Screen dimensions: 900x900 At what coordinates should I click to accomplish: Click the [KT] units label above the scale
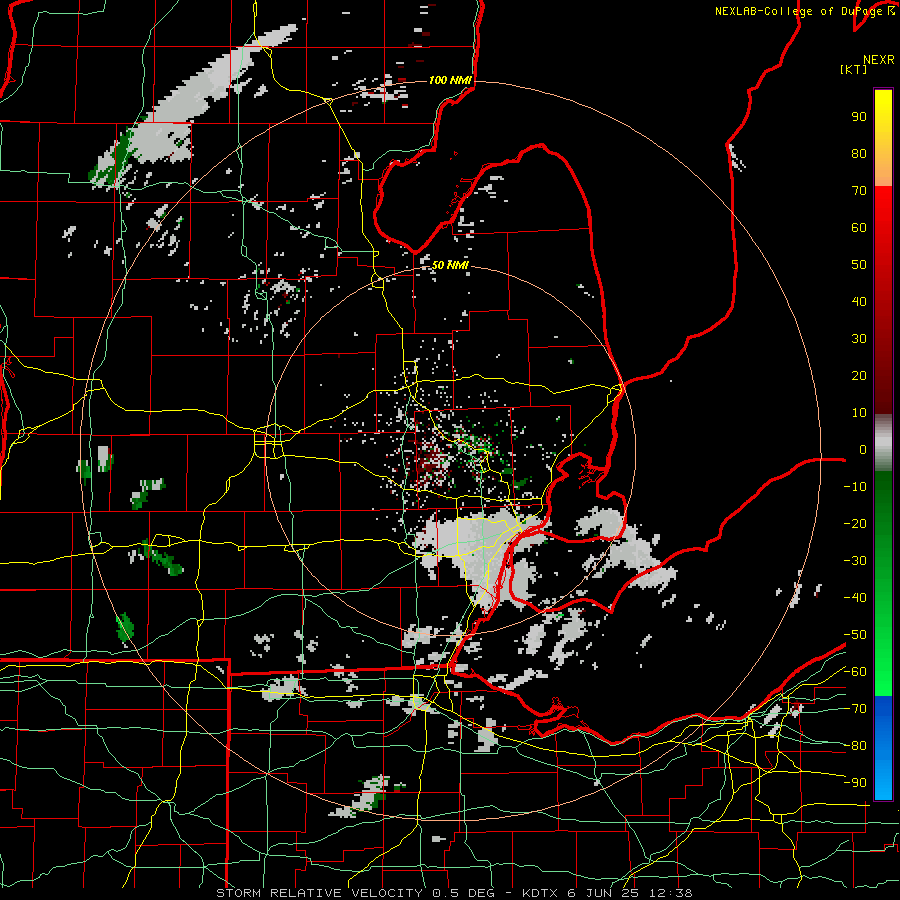[853, 69]
